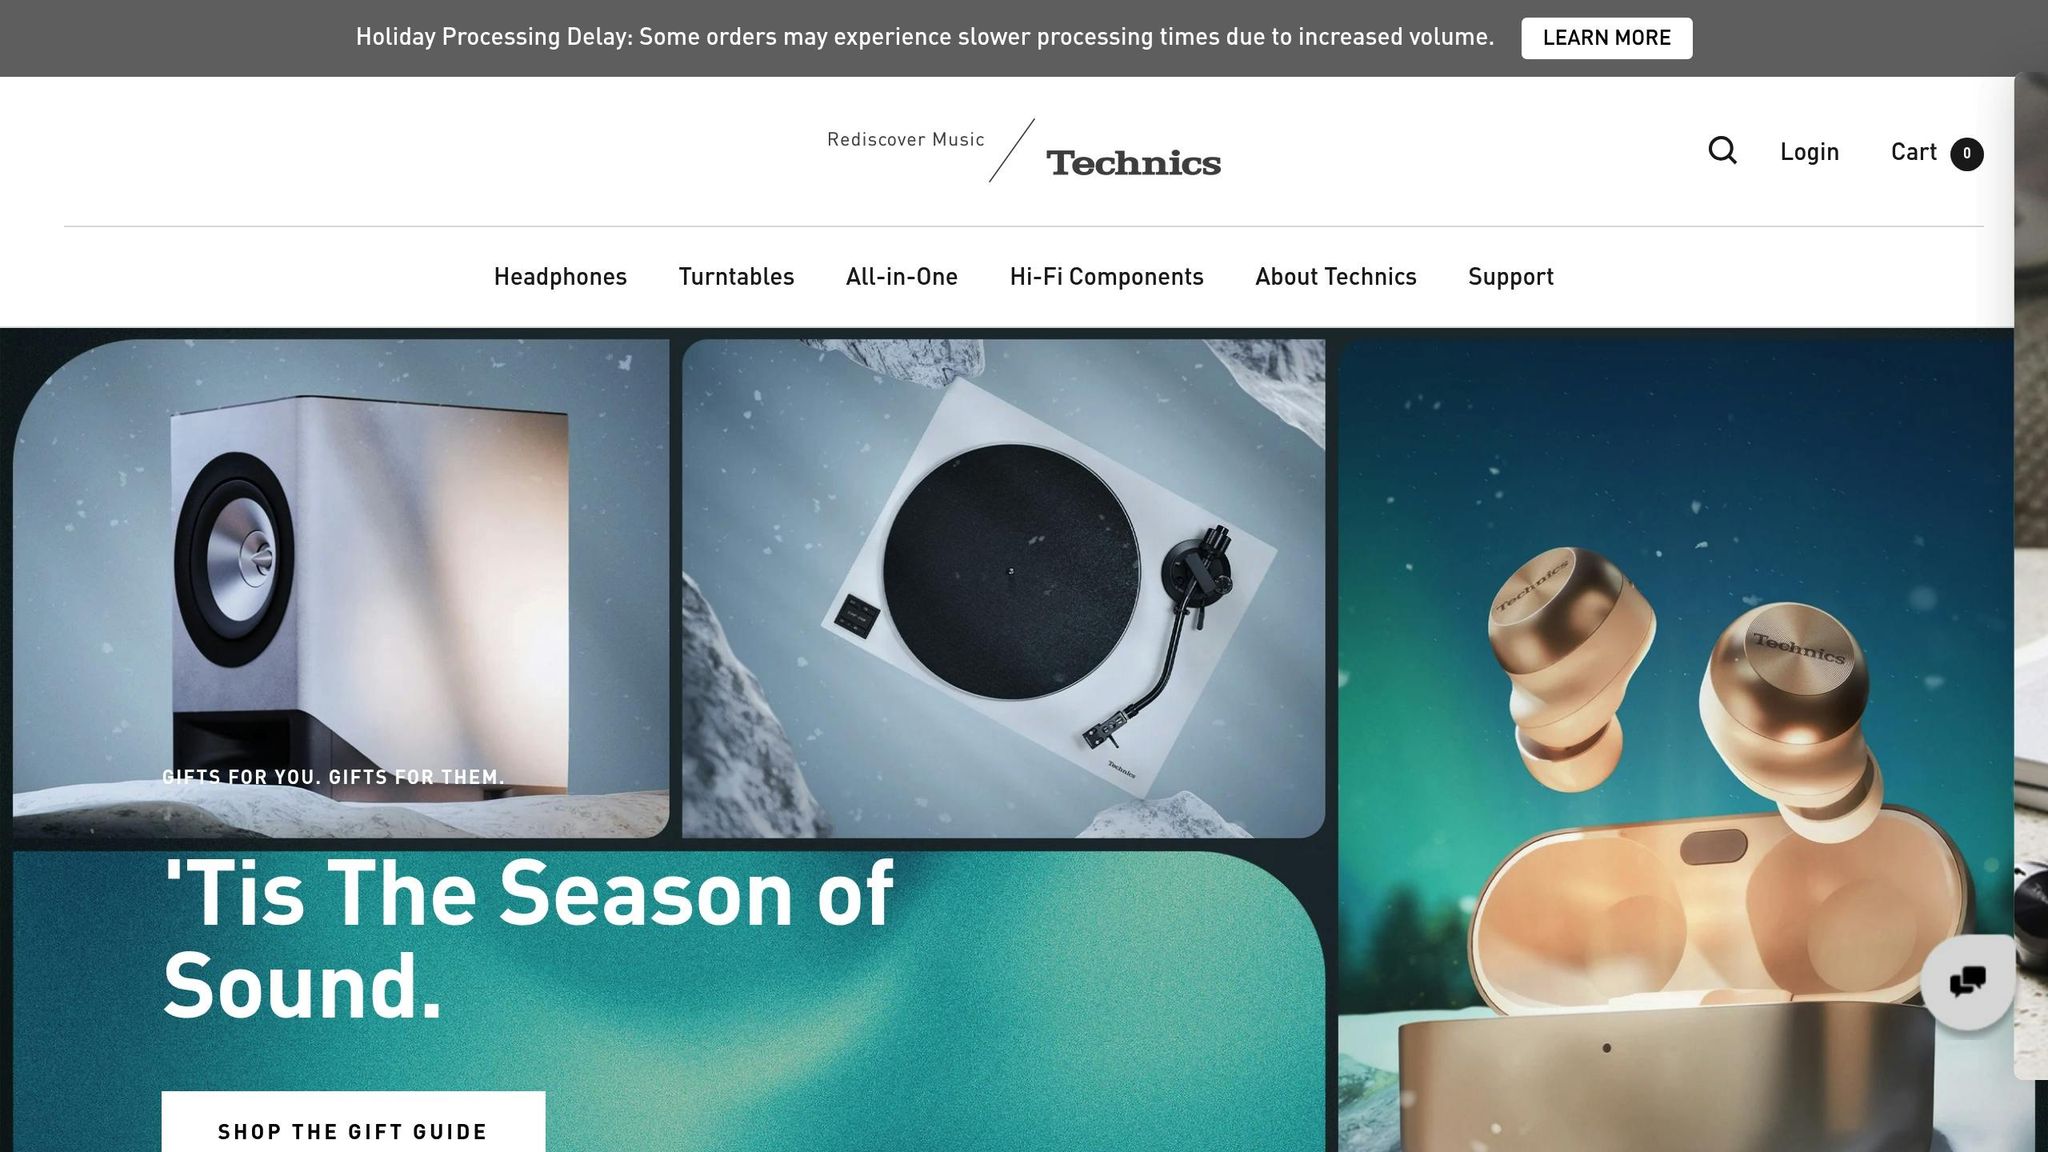Select the Support menu item

point(1510,277)
